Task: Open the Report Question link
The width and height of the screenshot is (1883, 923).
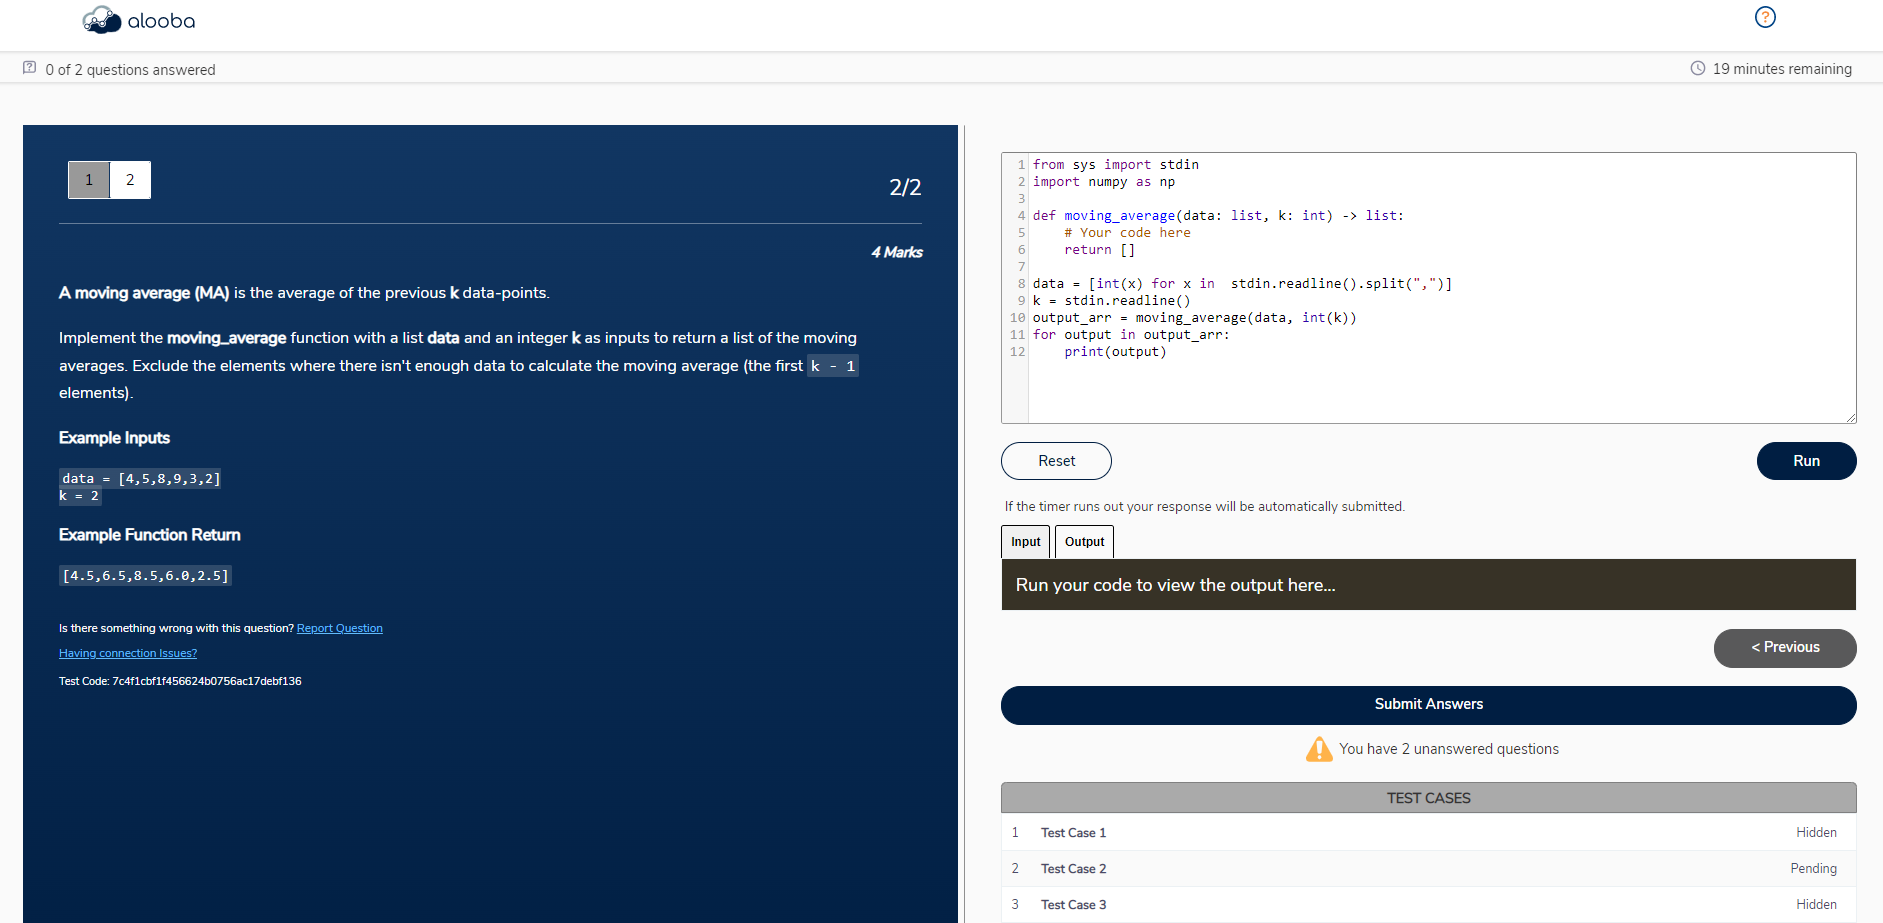Action: (x=339, y=629)
